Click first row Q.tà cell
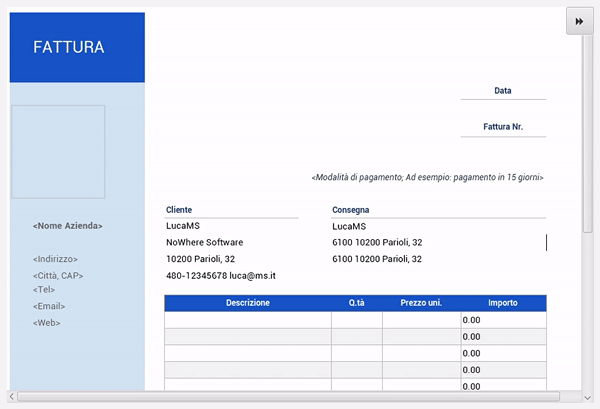600x409 pixels. 357,320
